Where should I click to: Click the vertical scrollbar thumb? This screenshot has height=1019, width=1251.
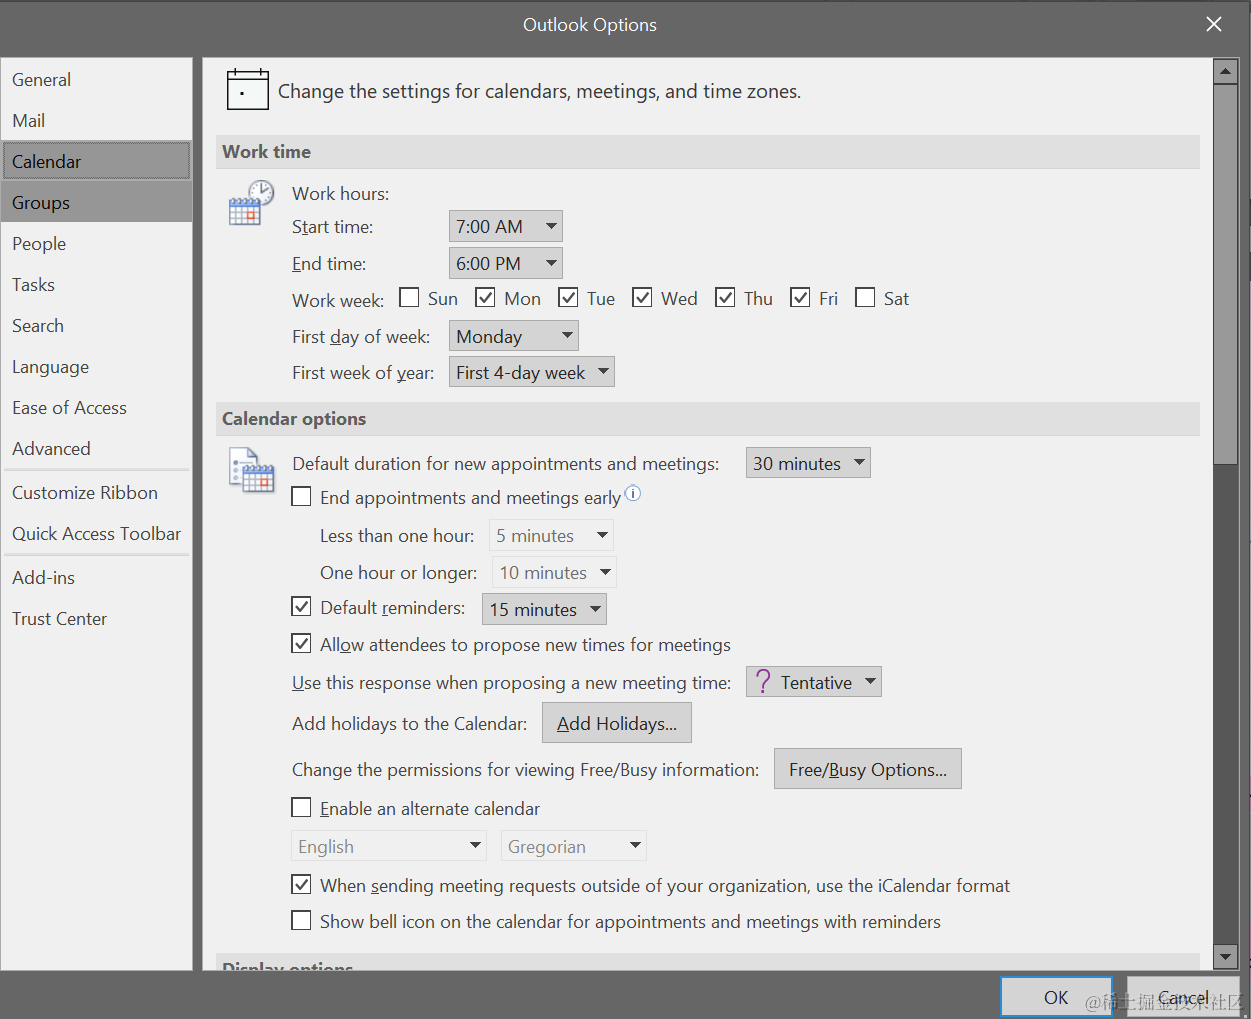[1226, 274]
